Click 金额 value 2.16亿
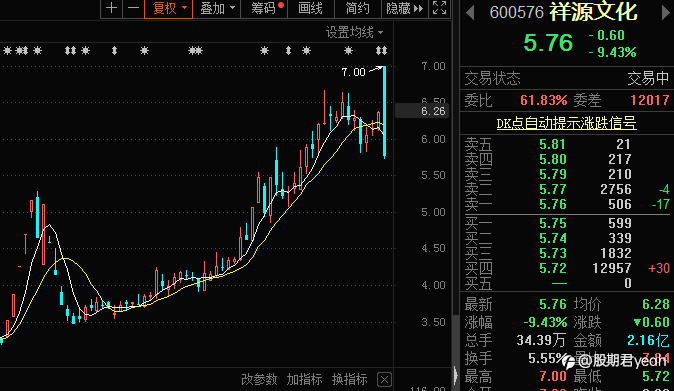674x391 pixels. [x=648, y=341]
